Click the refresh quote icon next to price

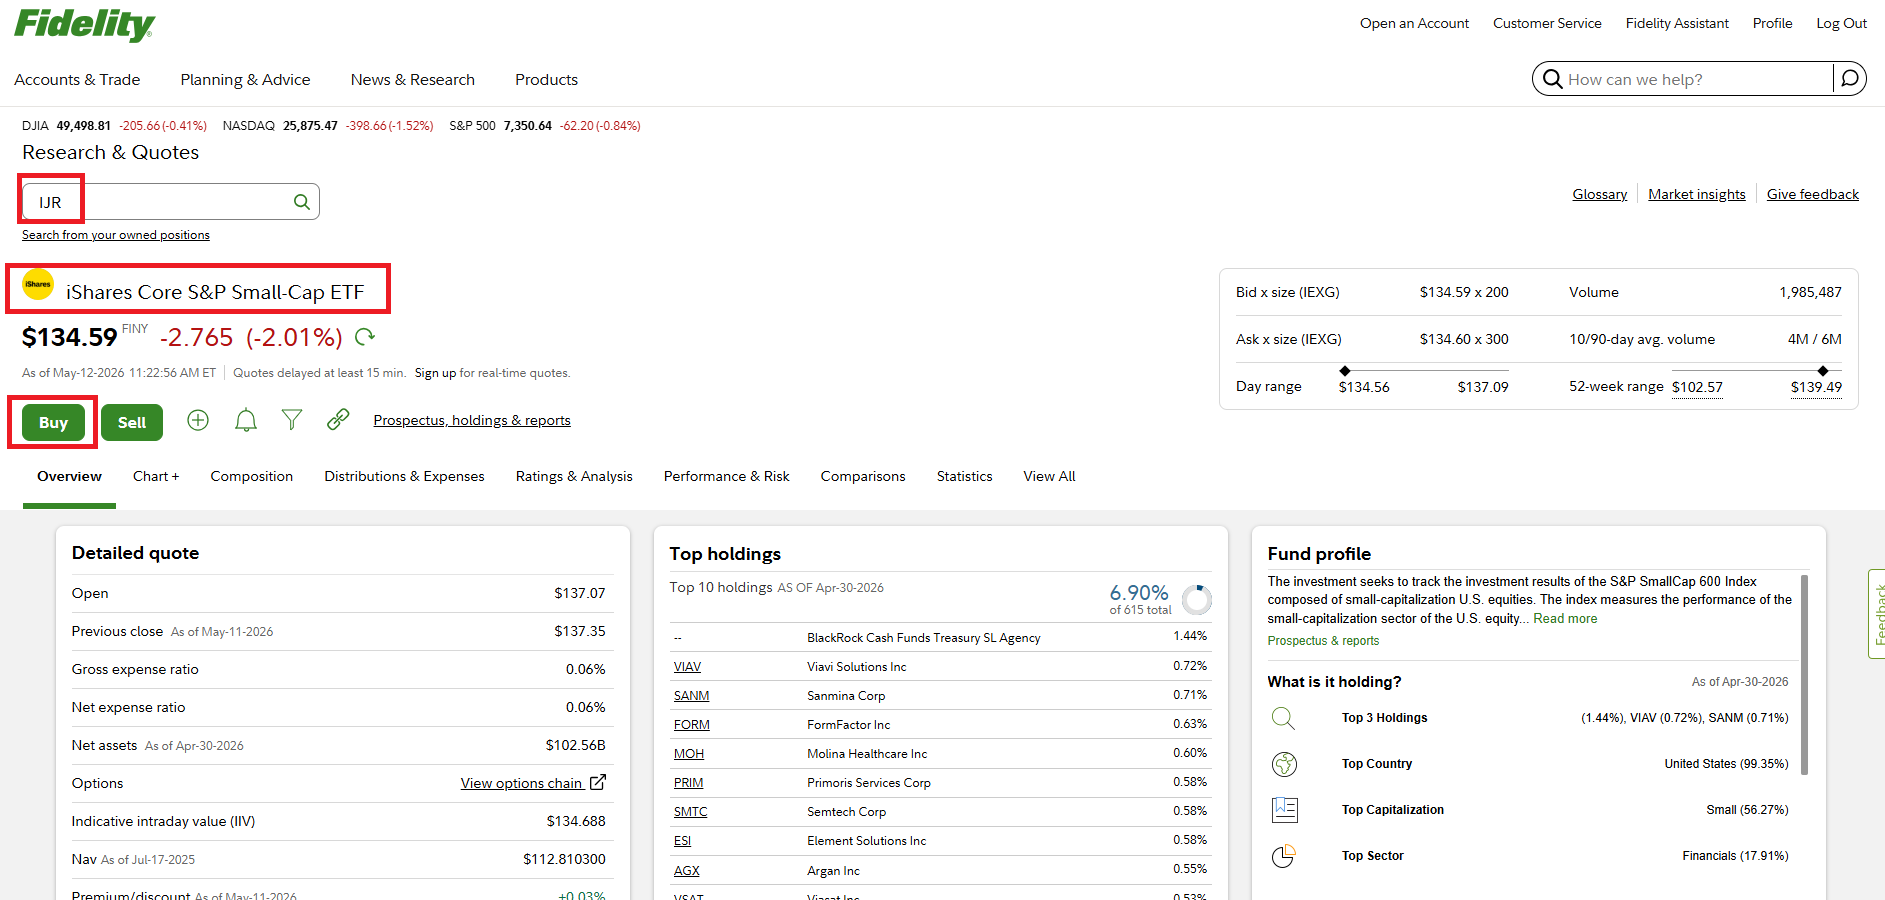(x=365, y=337)
